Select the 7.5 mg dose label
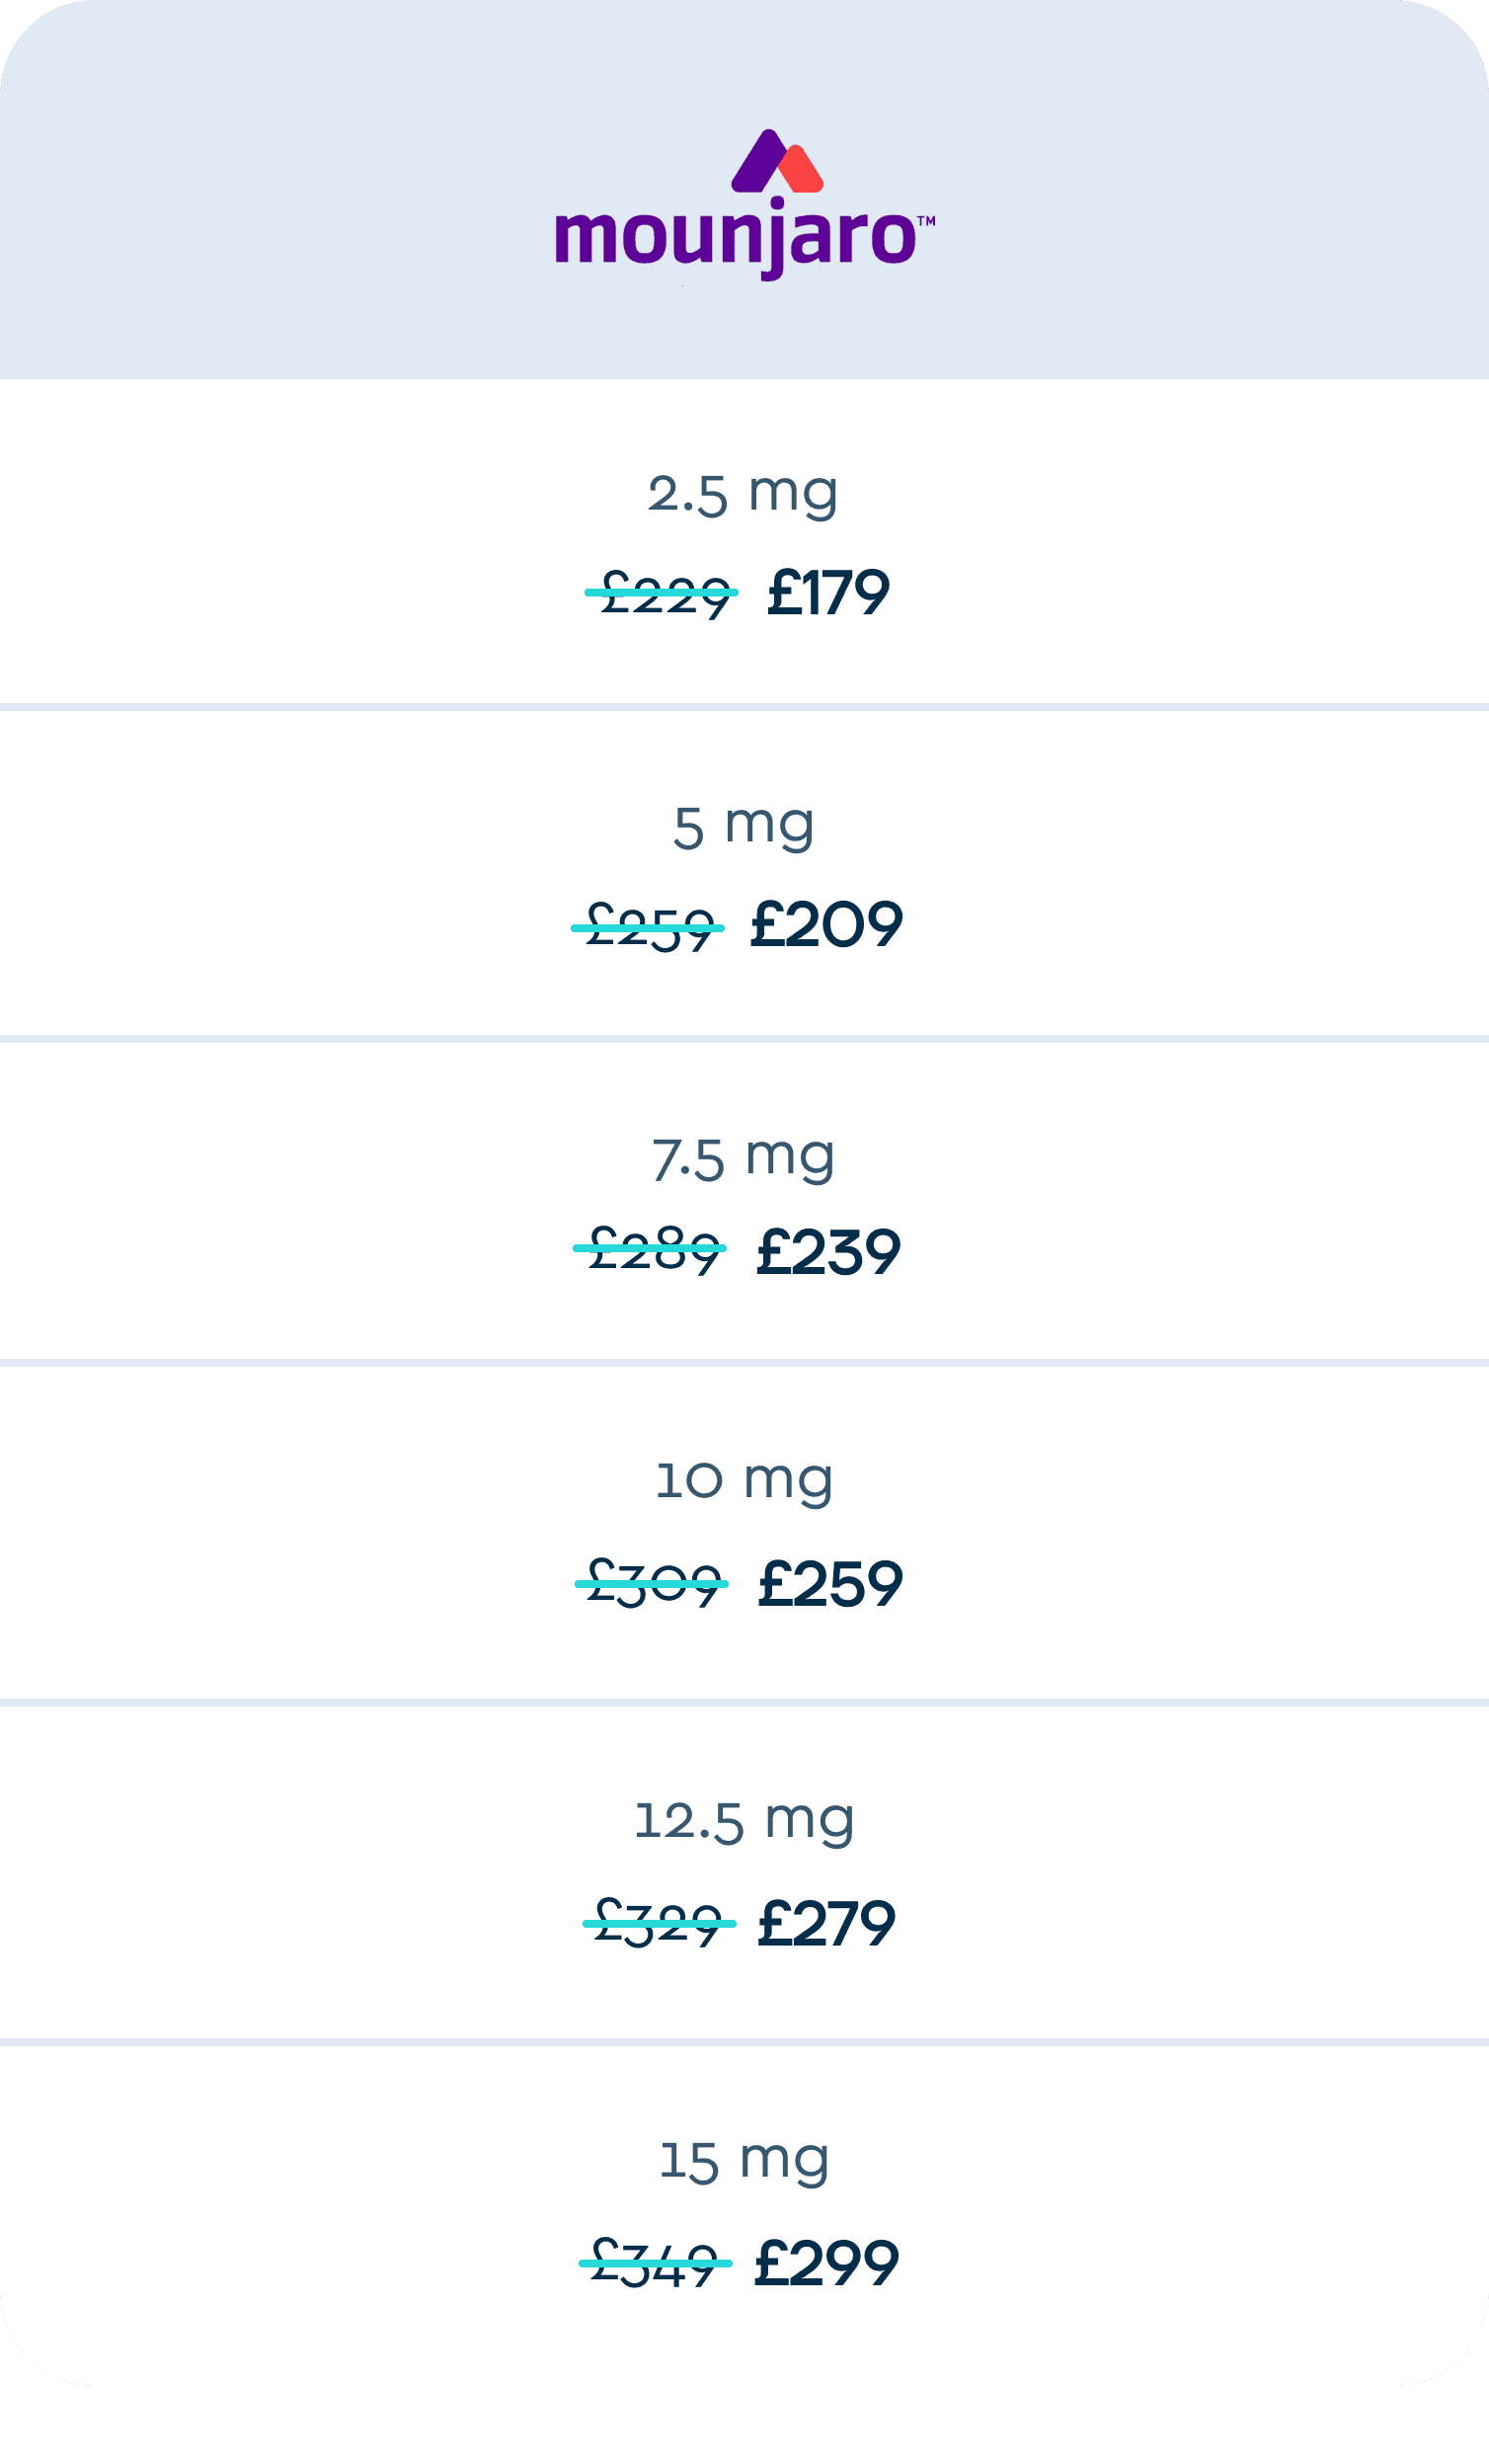Image resolution: width=1489 pixels, height=2464 pixels. click(x=742, y=1158)
